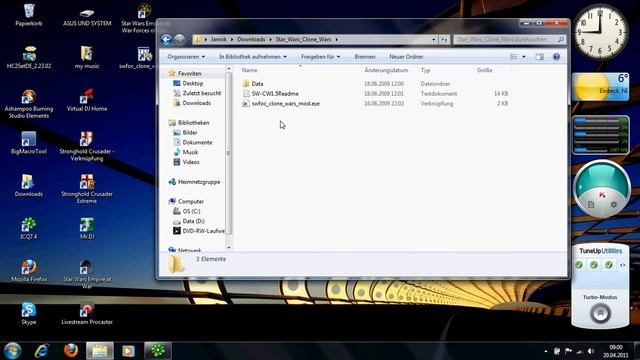Select Bibliotheken in navigation pane
This screenshot has width=640, height=360.
[193, 122]
